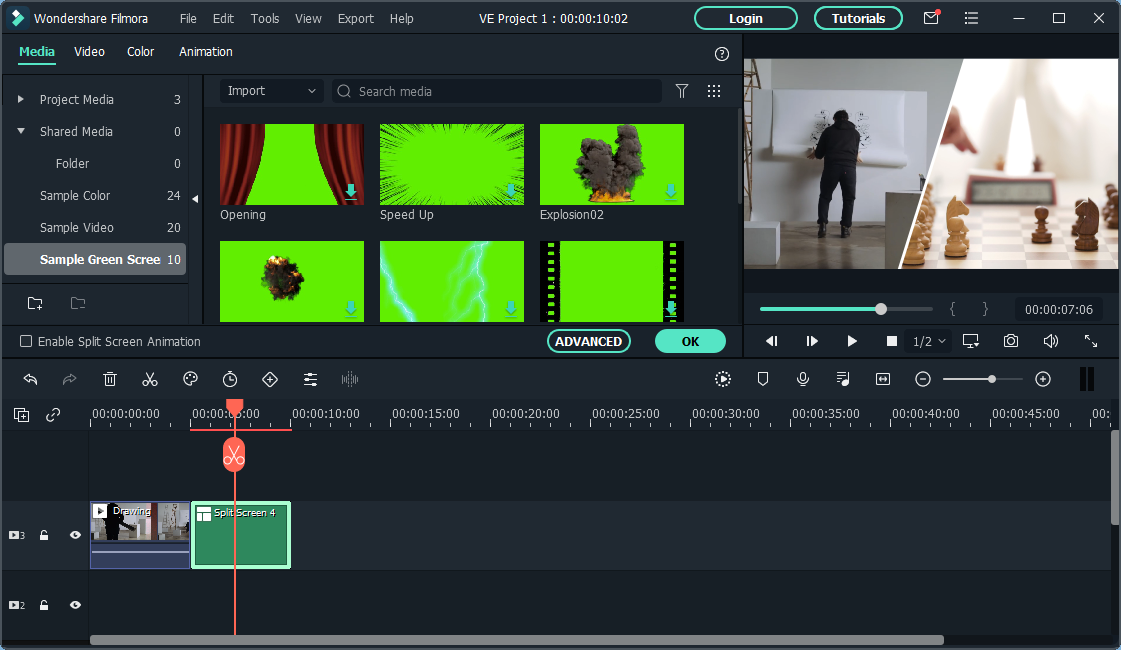Select Sample Color category
Viewport: 1121px width, 650px height.
pos(75,195)
